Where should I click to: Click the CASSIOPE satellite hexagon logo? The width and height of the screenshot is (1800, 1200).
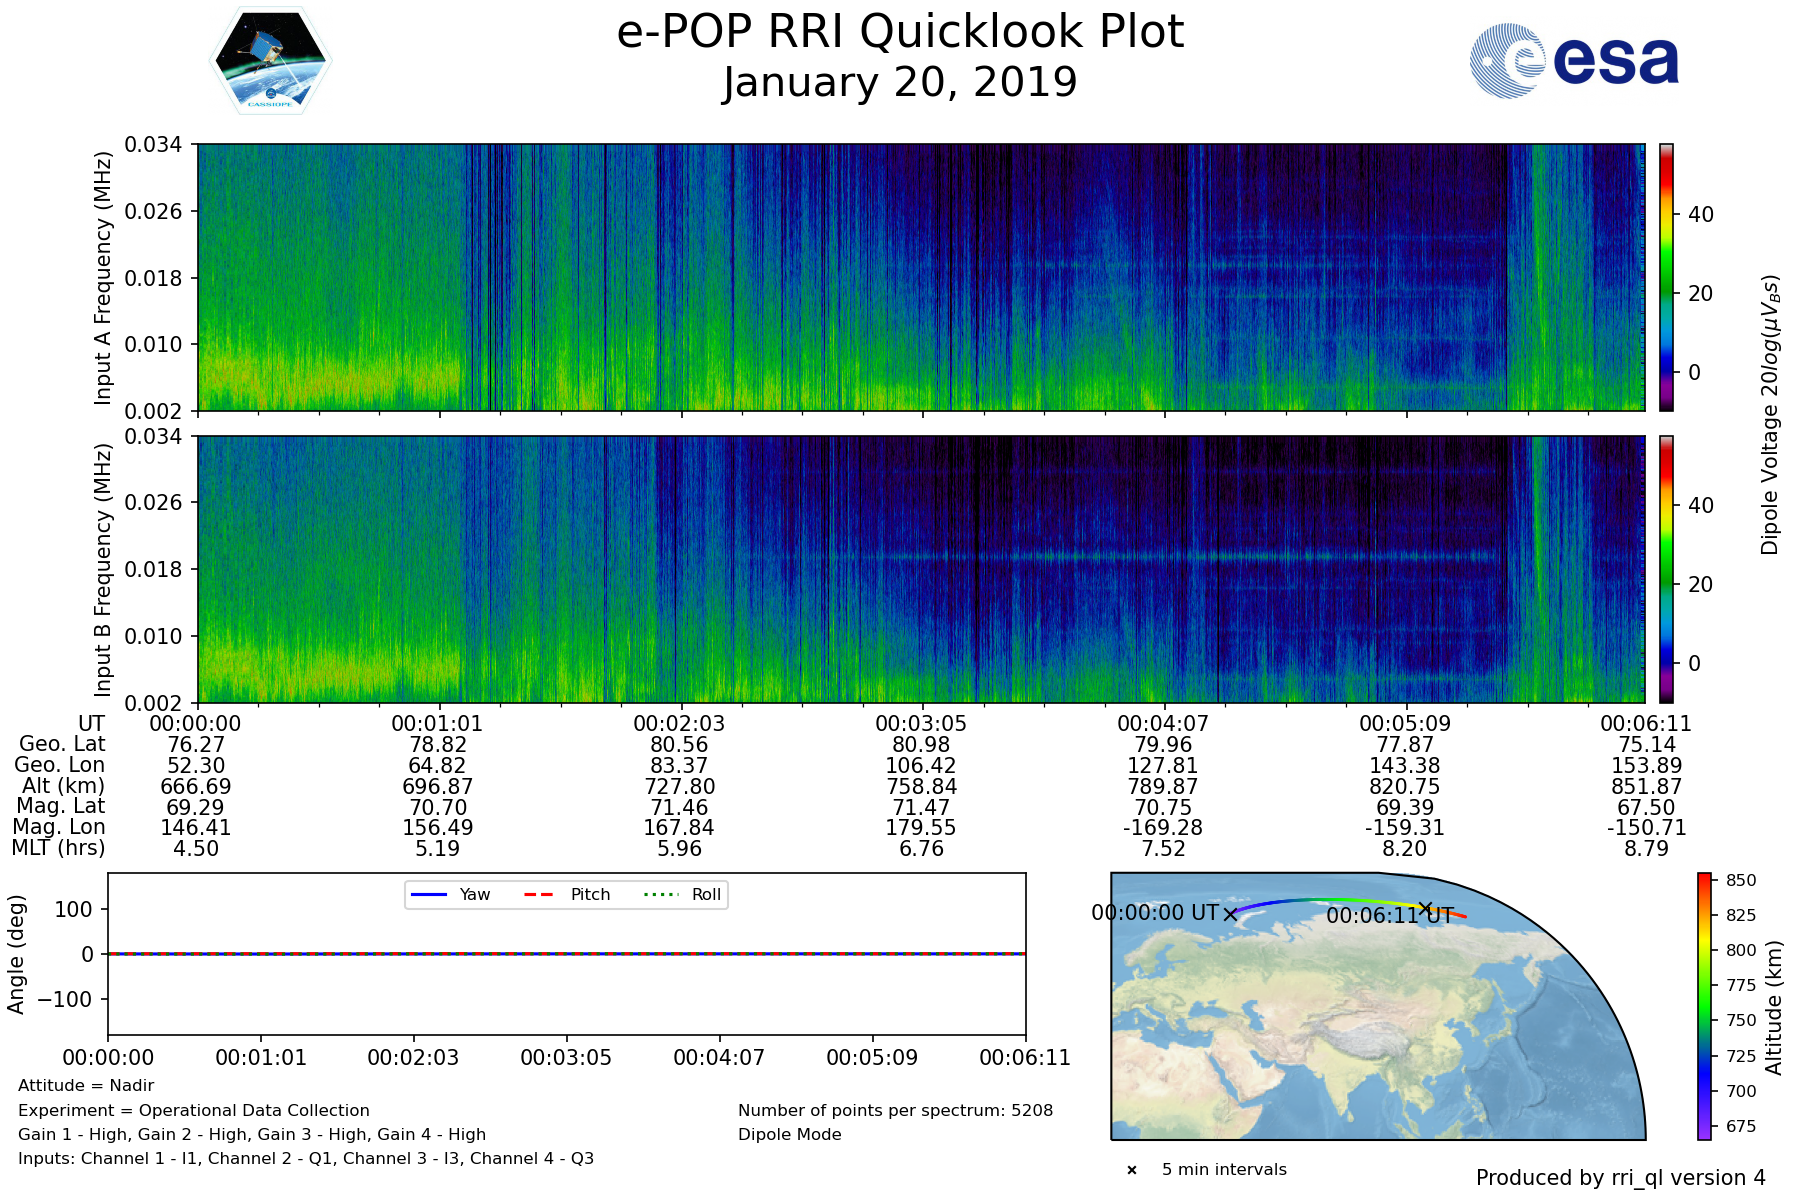click(x=270, y=62)
